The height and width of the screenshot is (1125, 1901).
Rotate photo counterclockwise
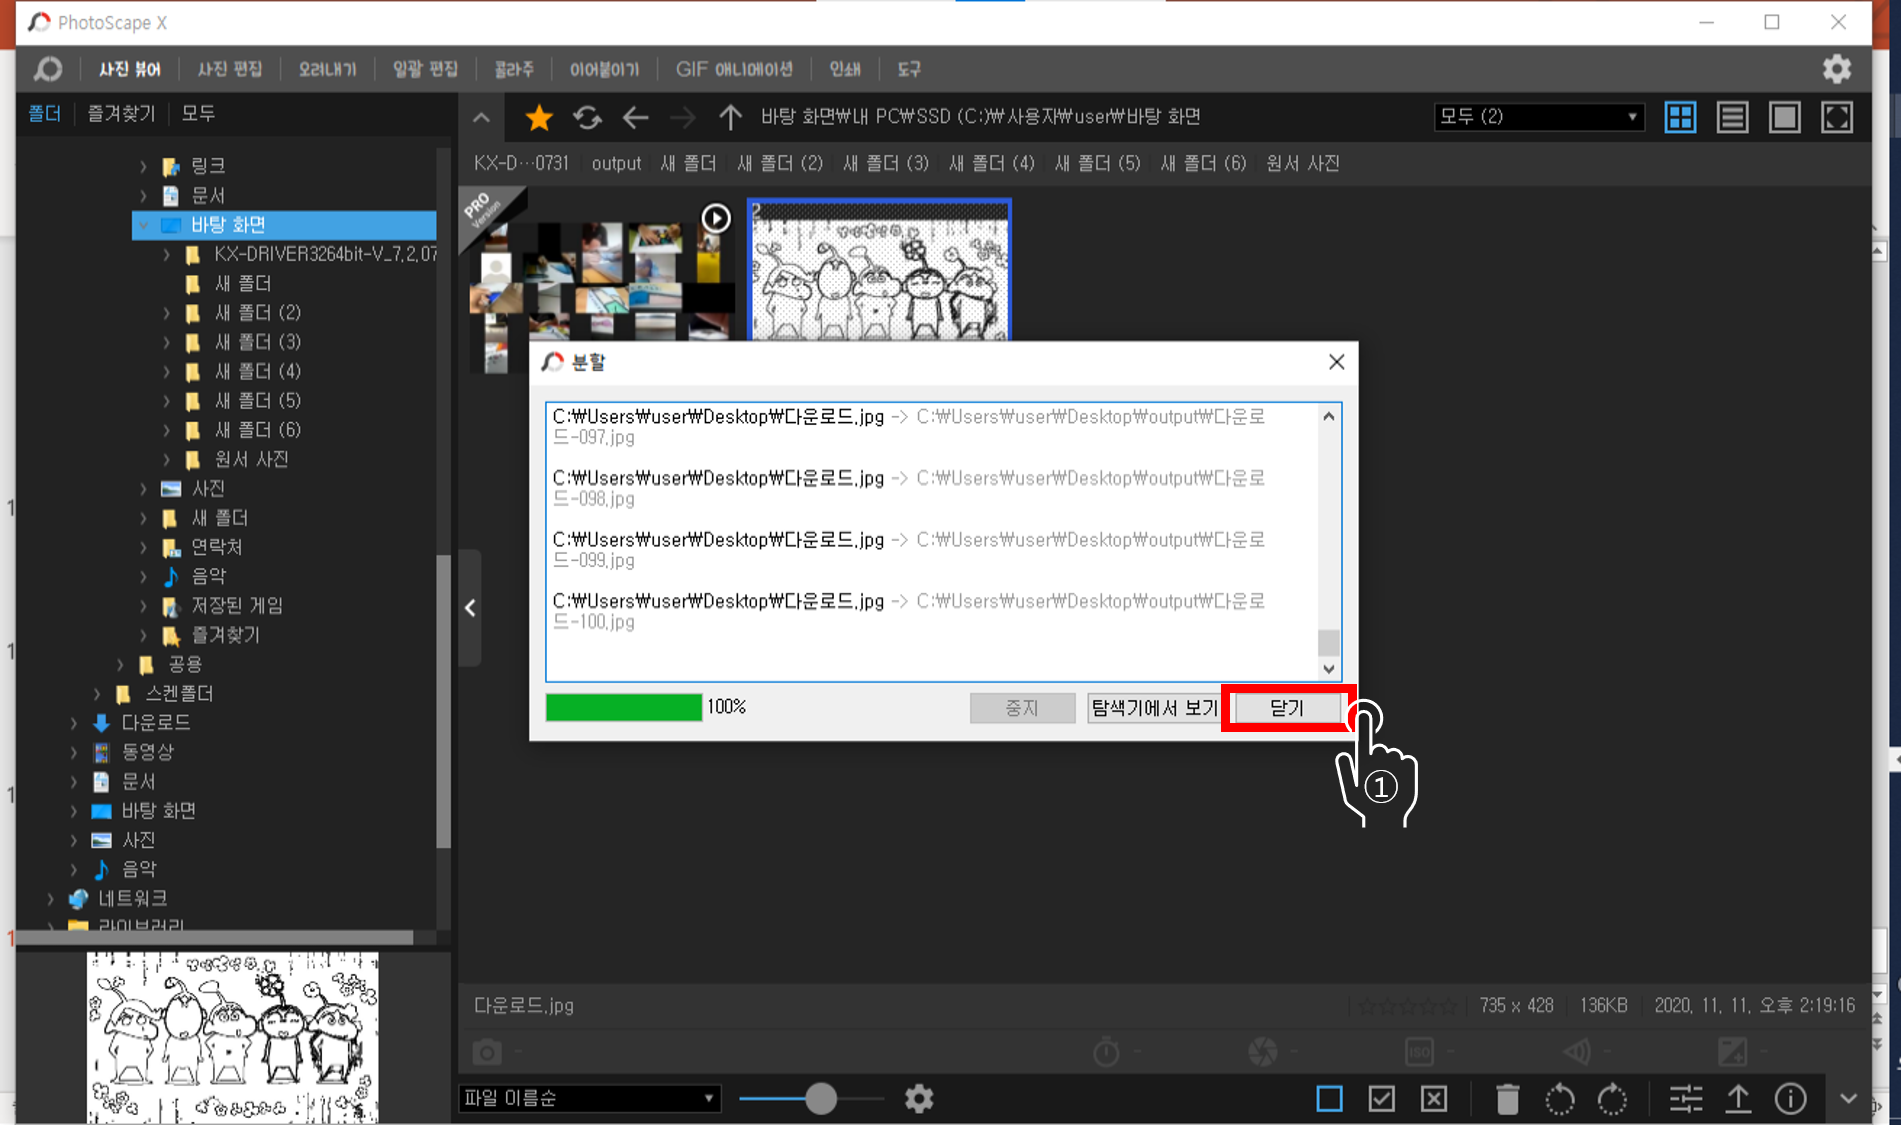click(x=1560, y=1099)
